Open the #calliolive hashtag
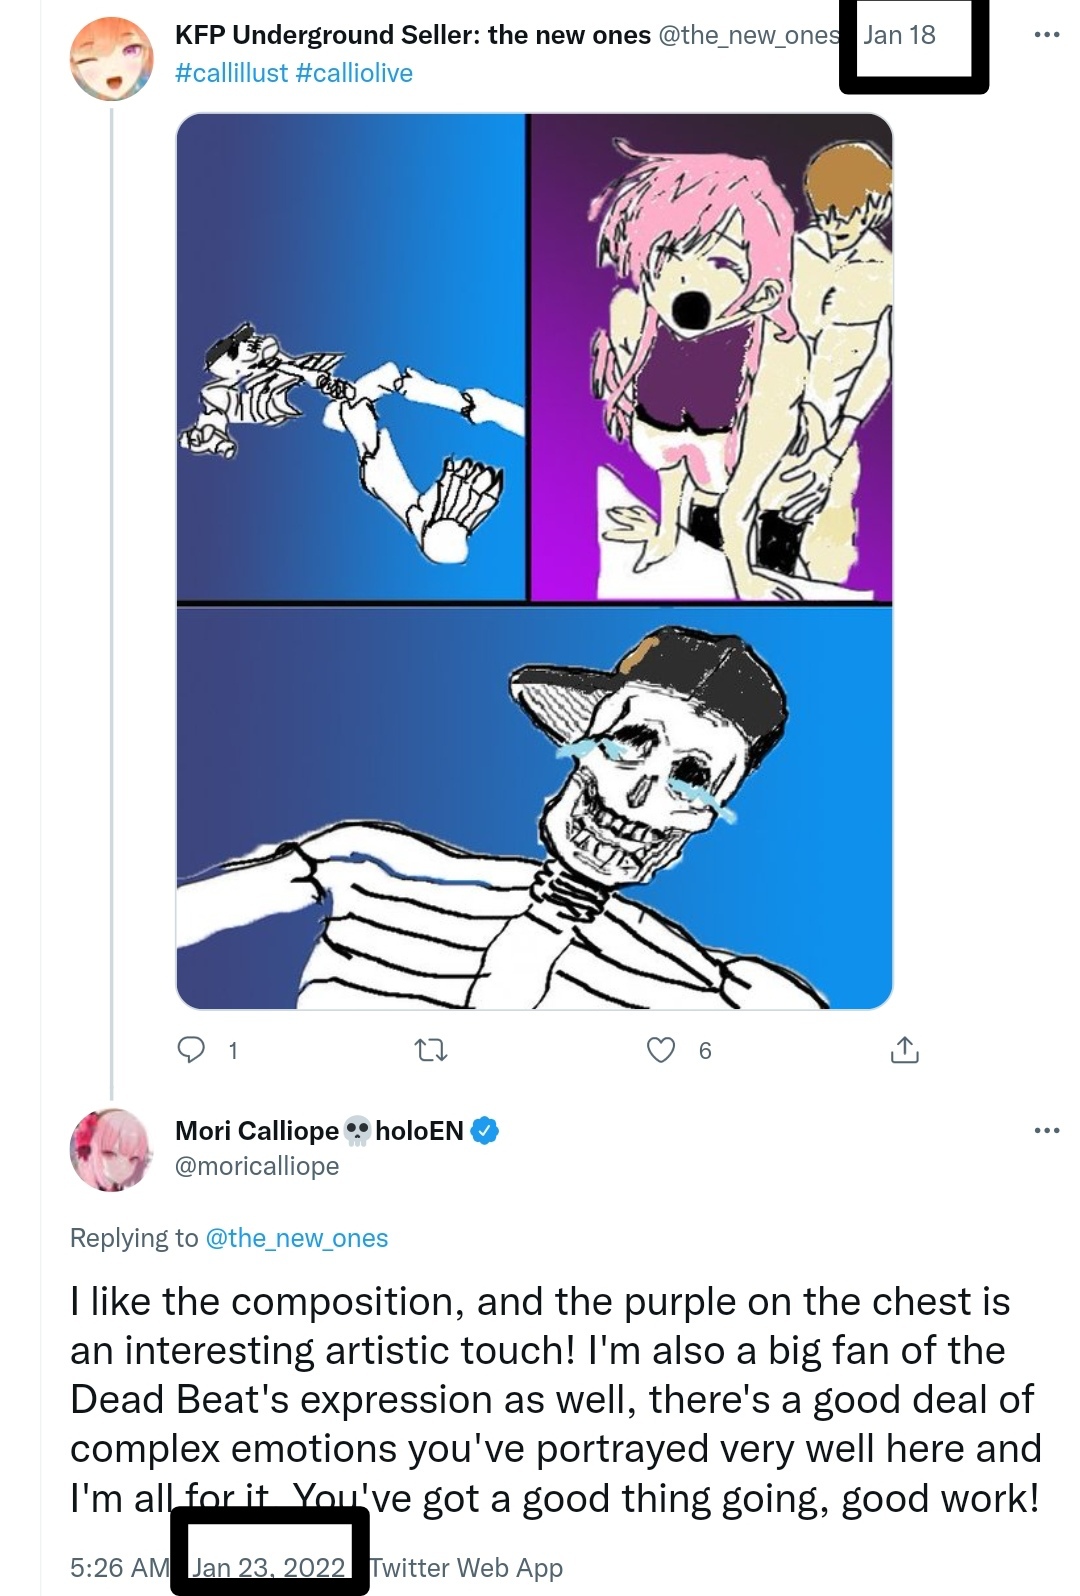Screen dimensions: 1080x1596 (354, 73)
